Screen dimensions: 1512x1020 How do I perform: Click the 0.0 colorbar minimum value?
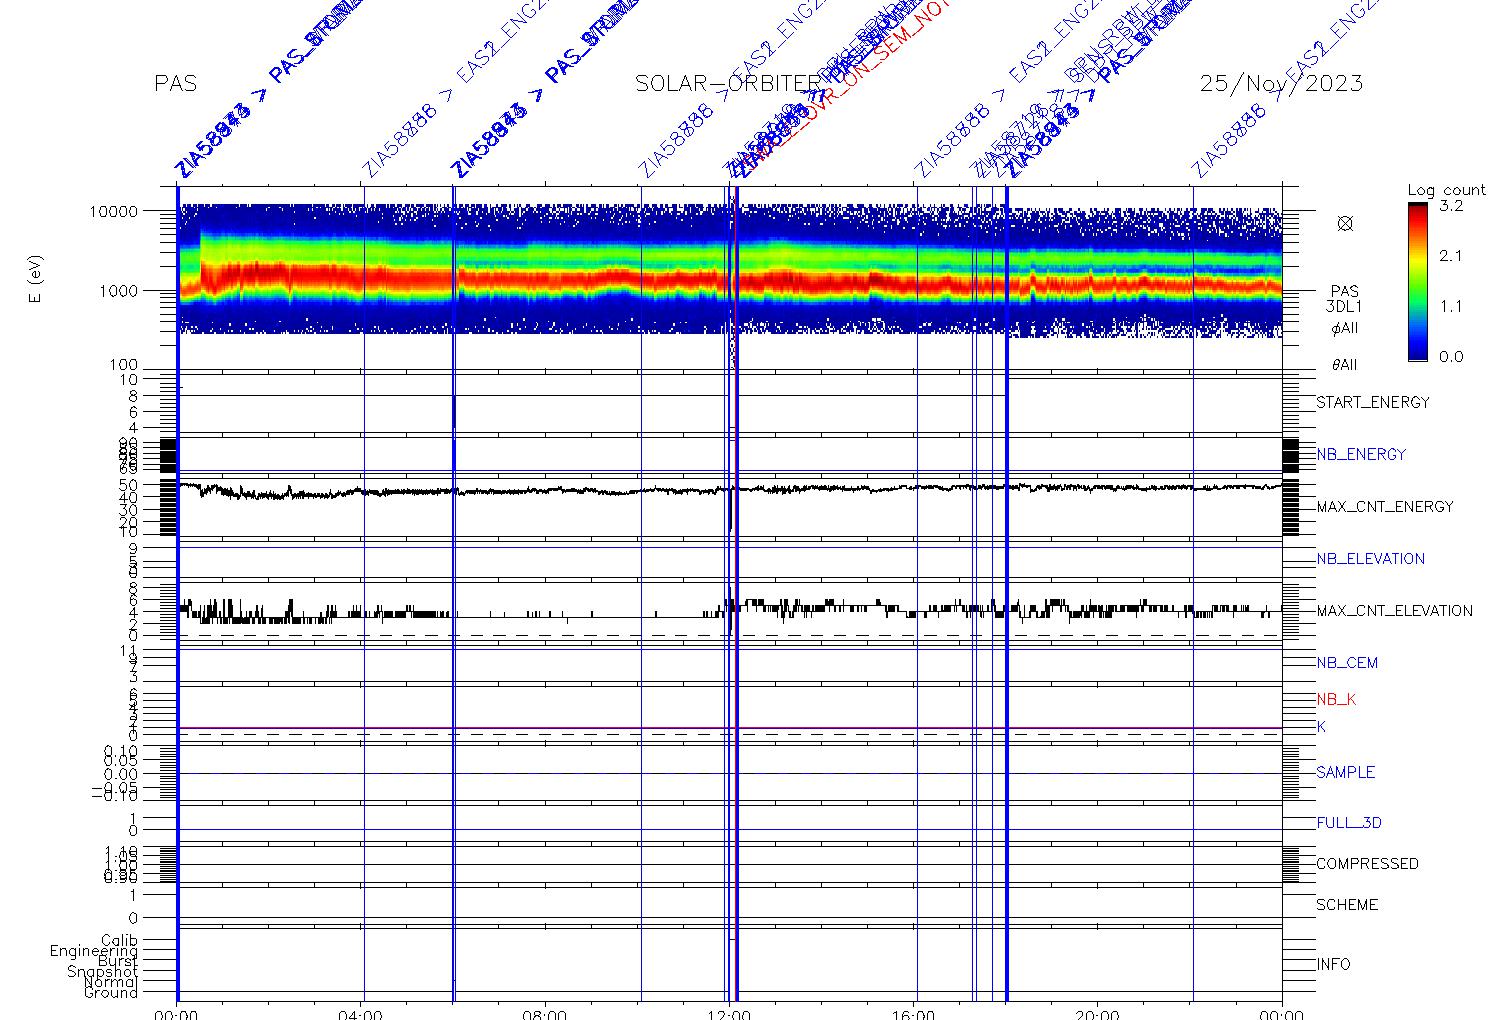(x=1451, y=357)
